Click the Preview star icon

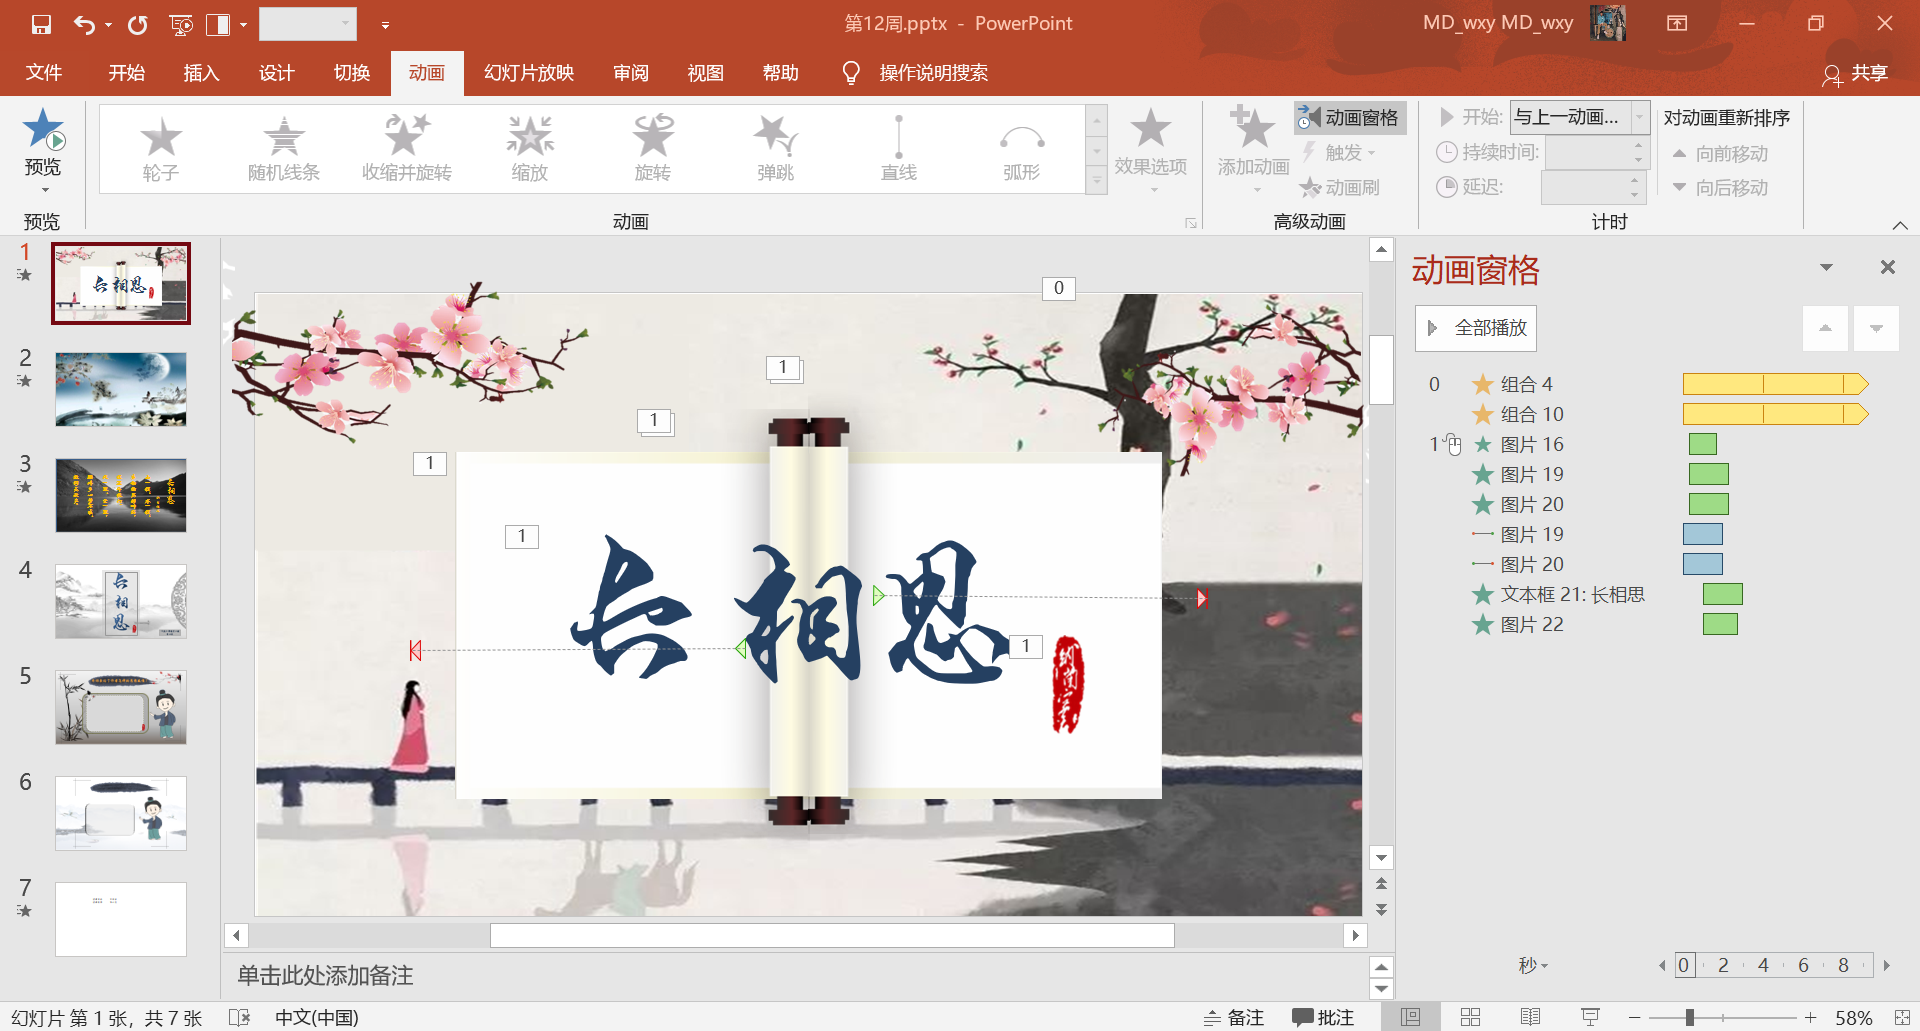point(43,130)
